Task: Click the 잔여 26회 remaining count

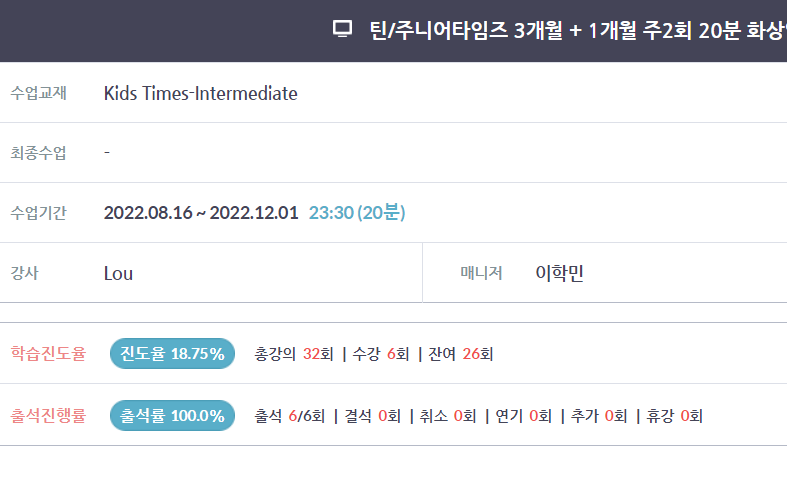Action: 461,354
